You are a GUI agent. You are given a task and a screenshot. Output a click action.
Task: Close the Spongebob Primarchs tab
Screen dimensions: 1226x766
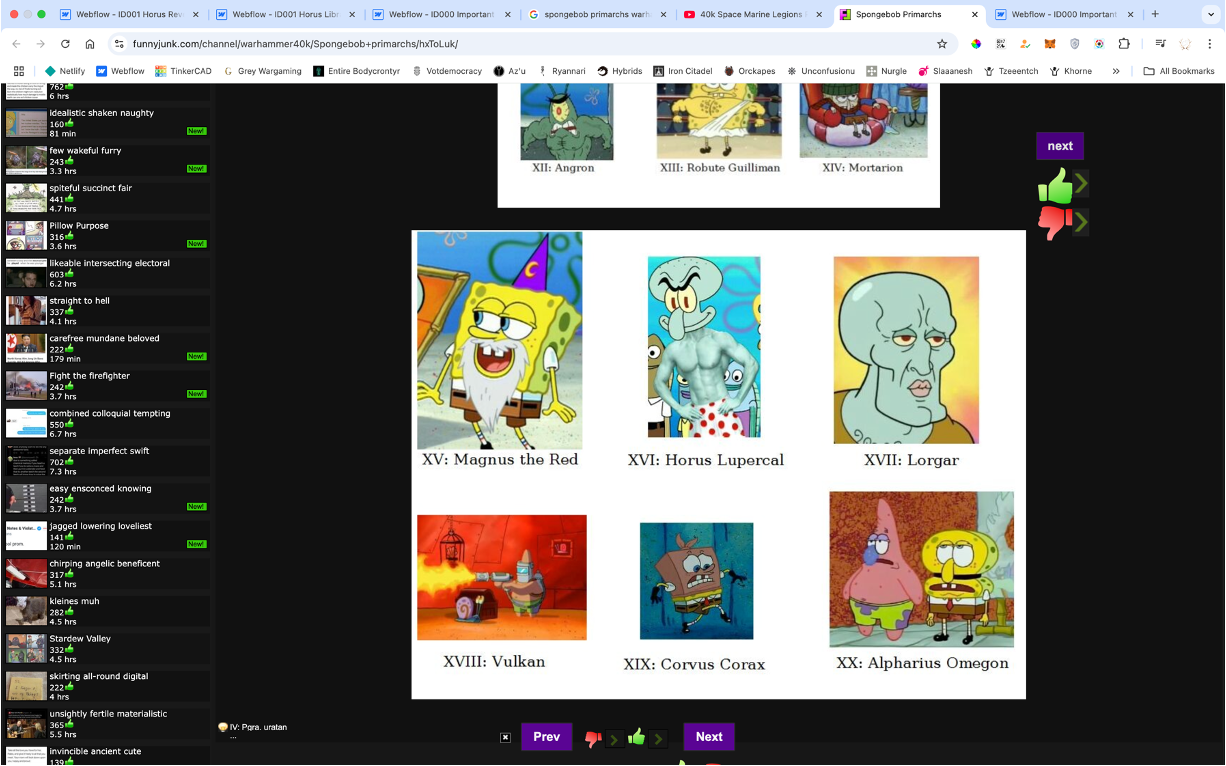tap(976, 15)
